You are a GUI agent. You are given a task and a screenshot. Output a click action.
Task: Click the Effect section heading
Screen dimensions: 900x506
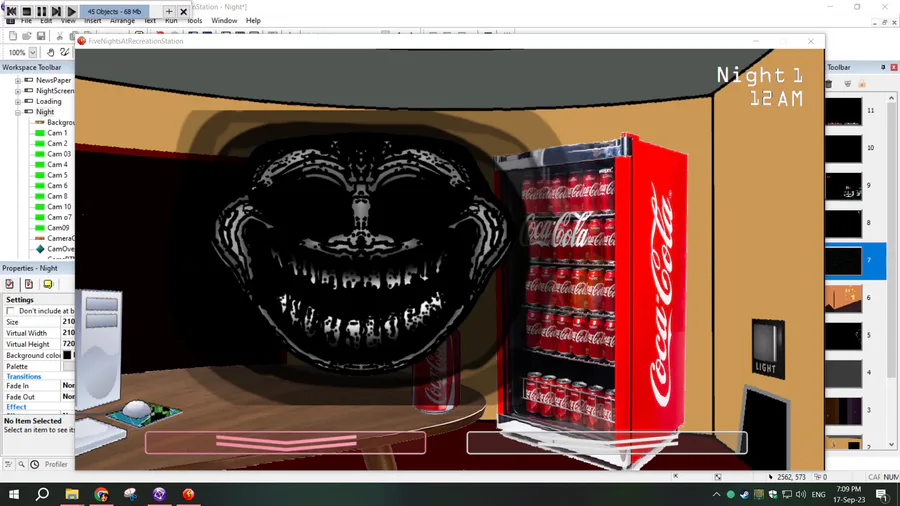pos(16,407)
